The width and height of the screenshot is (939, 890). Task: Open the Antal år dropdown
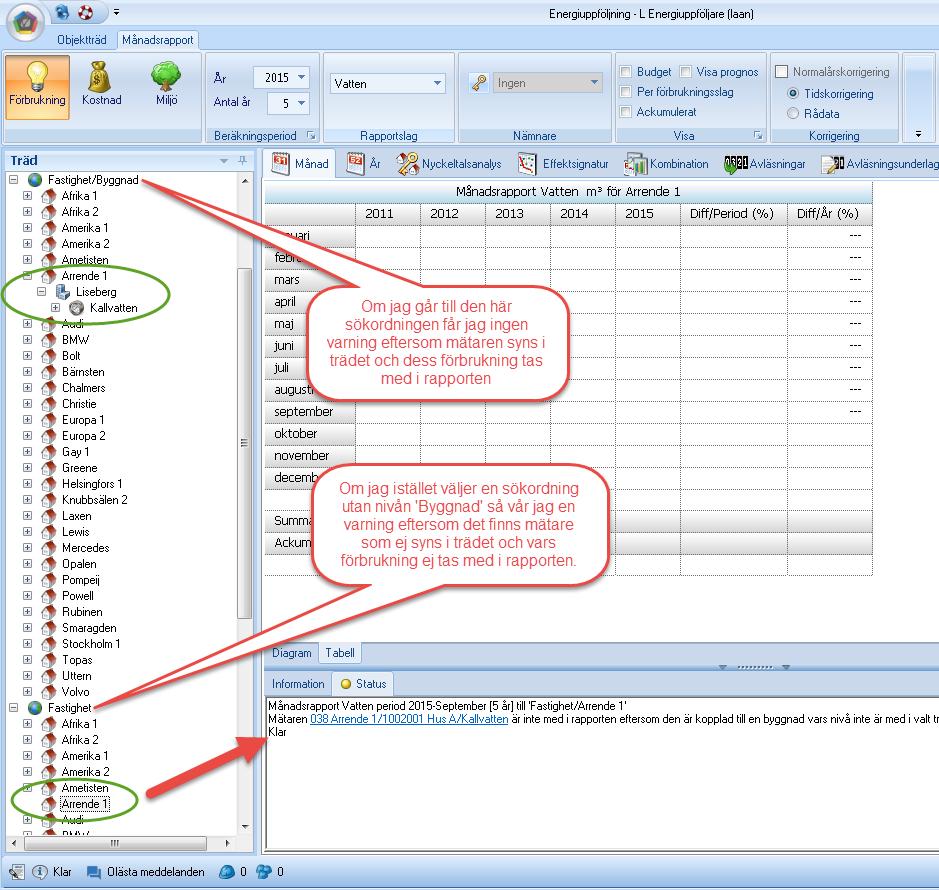click(301, 103)
